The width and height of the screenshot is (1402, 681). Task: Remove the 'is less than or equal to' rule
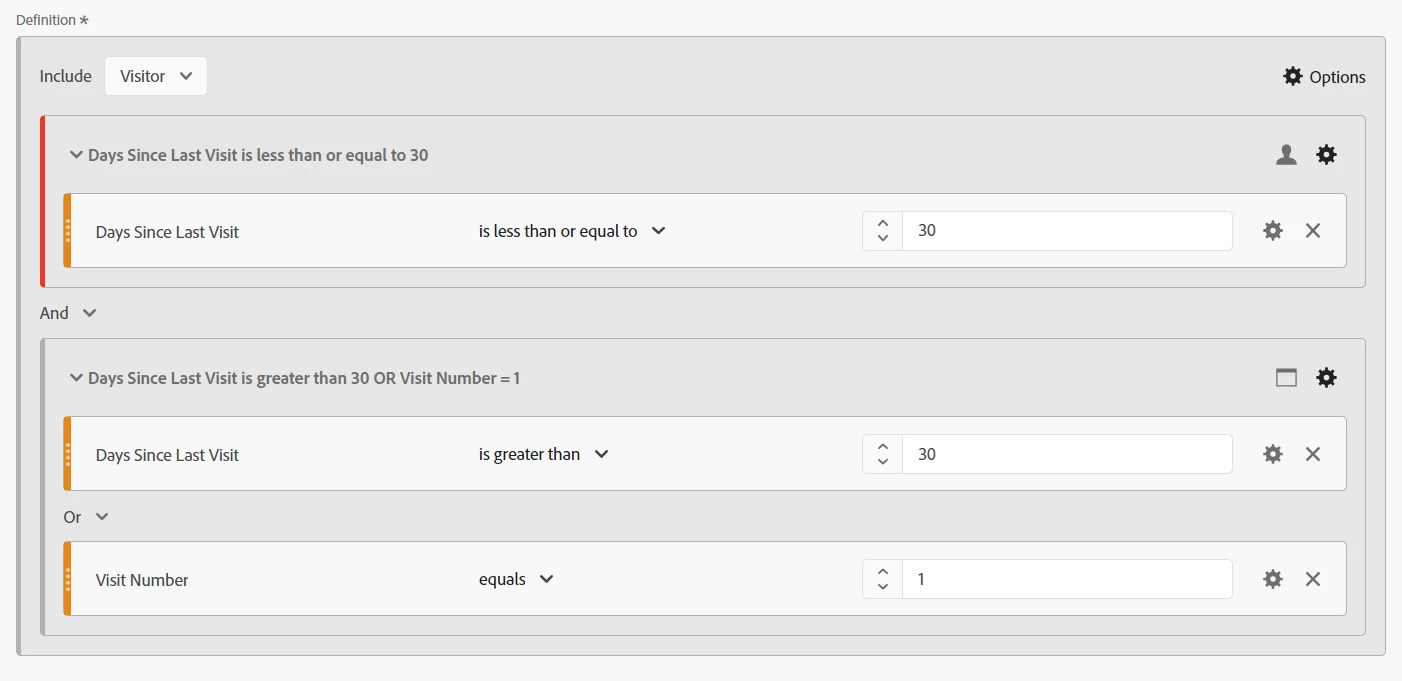pos(1313,231)
